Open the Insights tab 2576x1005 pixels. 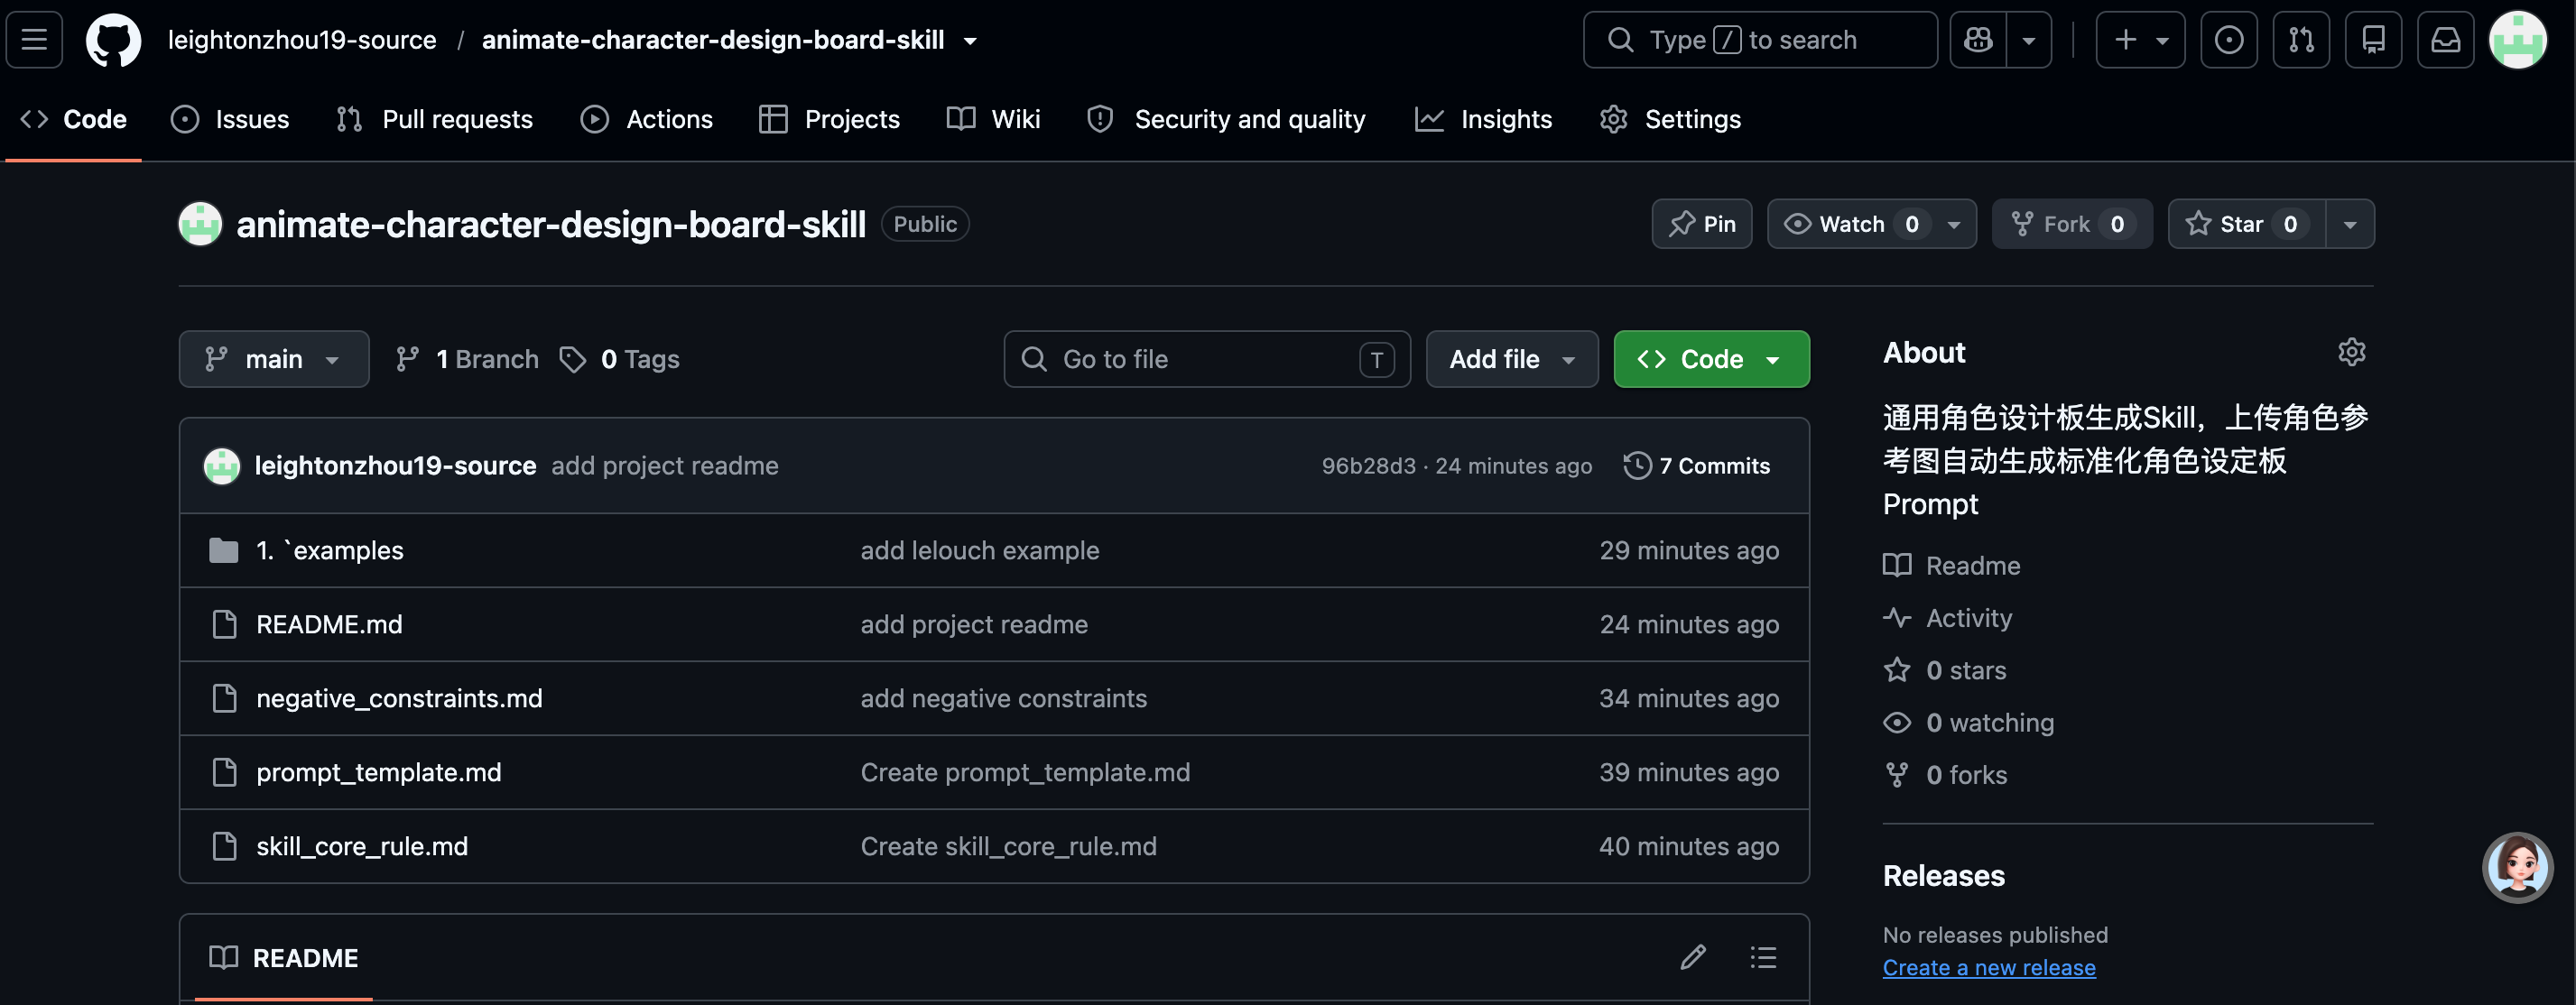[1483, 119]
